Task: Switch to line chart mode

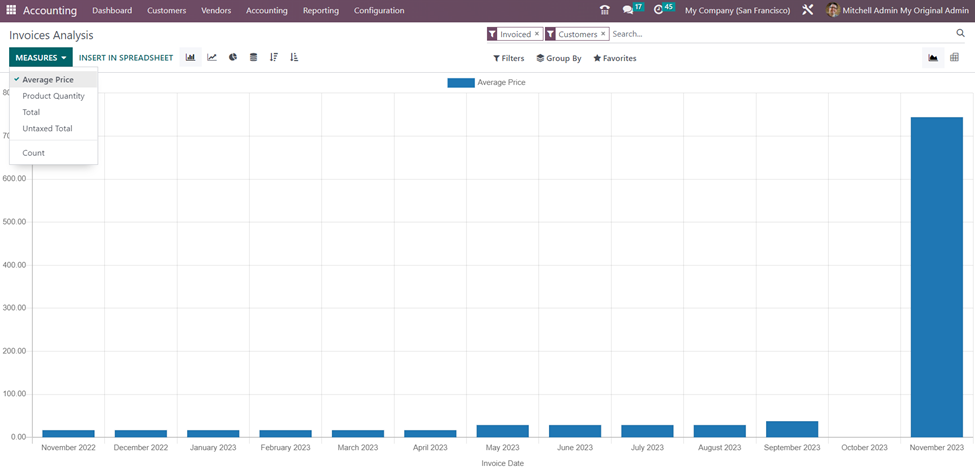Action: [212, 58]
